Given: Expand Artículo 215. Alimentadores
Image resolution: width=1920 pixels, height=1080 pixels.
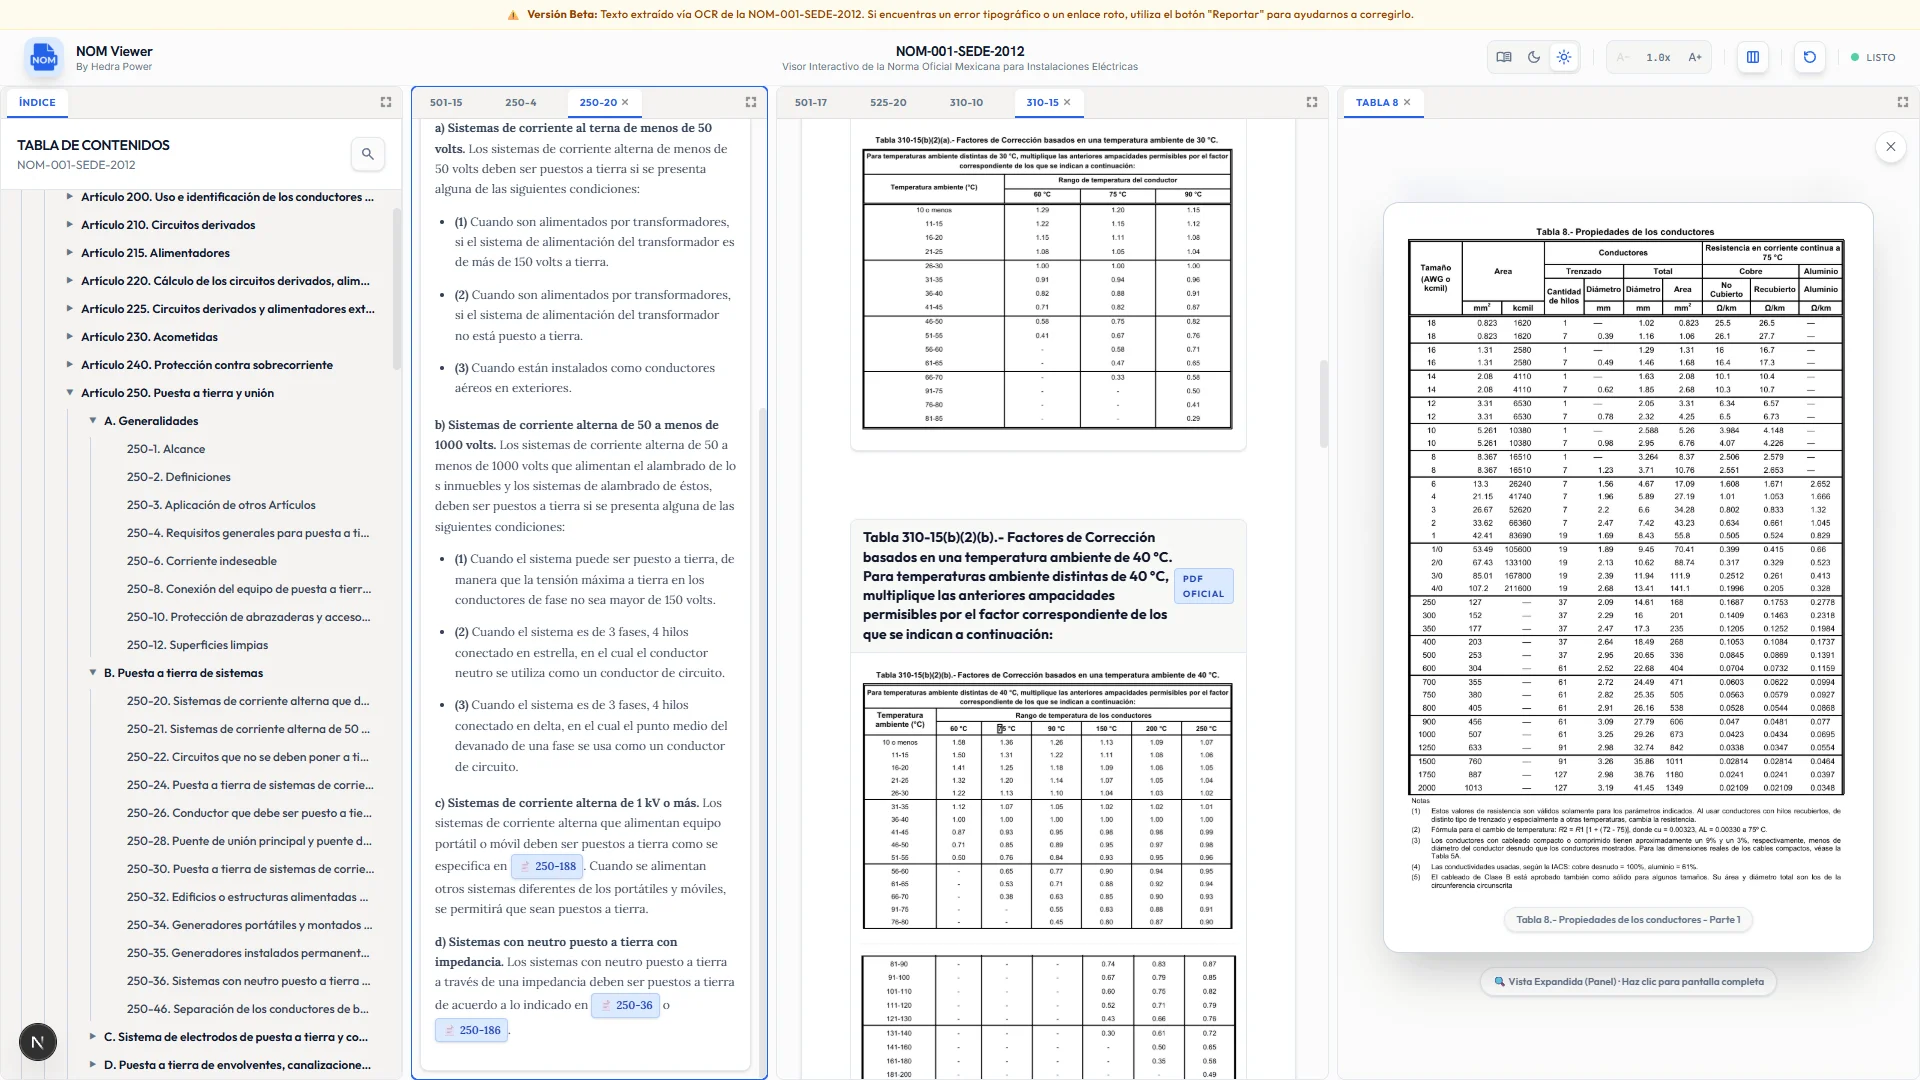Looking at the screenshot, I should [x=69, y=253].
